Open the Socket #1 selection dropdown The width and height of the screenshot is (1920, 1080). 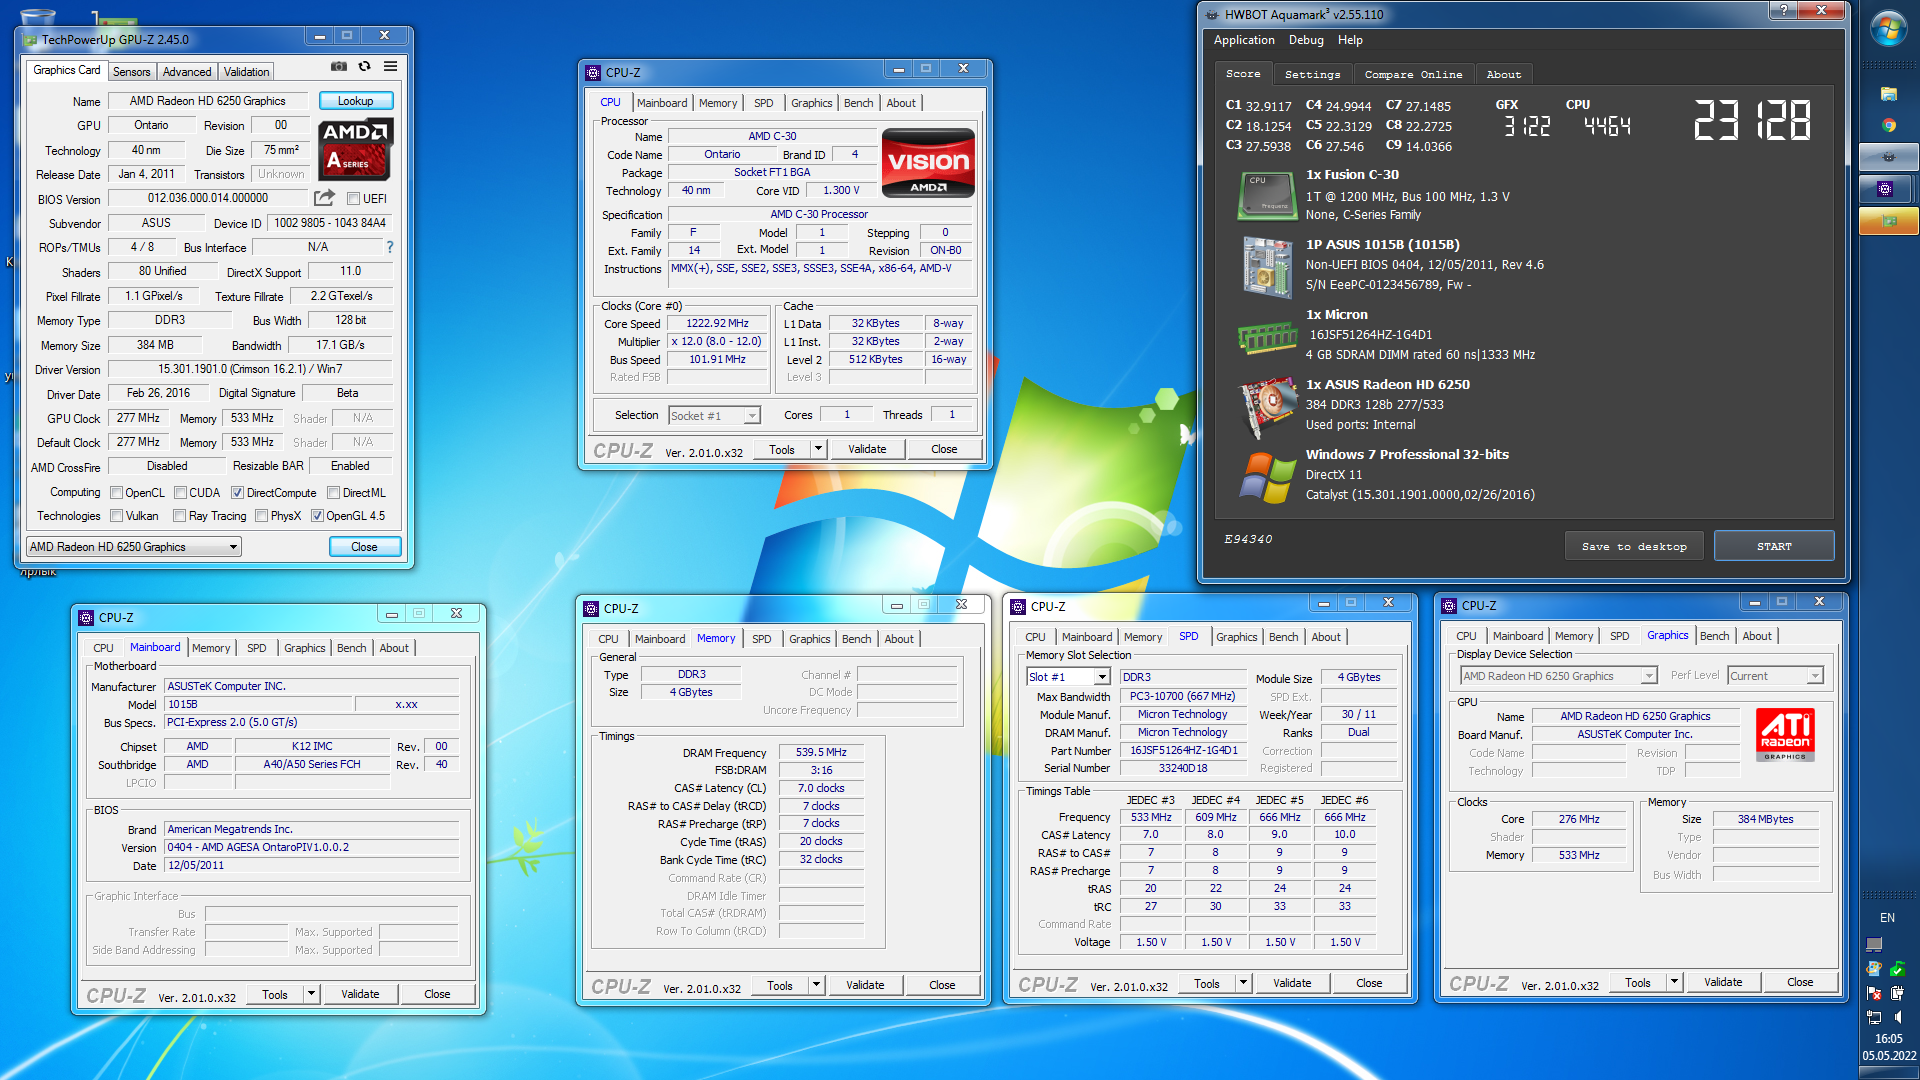714,416
